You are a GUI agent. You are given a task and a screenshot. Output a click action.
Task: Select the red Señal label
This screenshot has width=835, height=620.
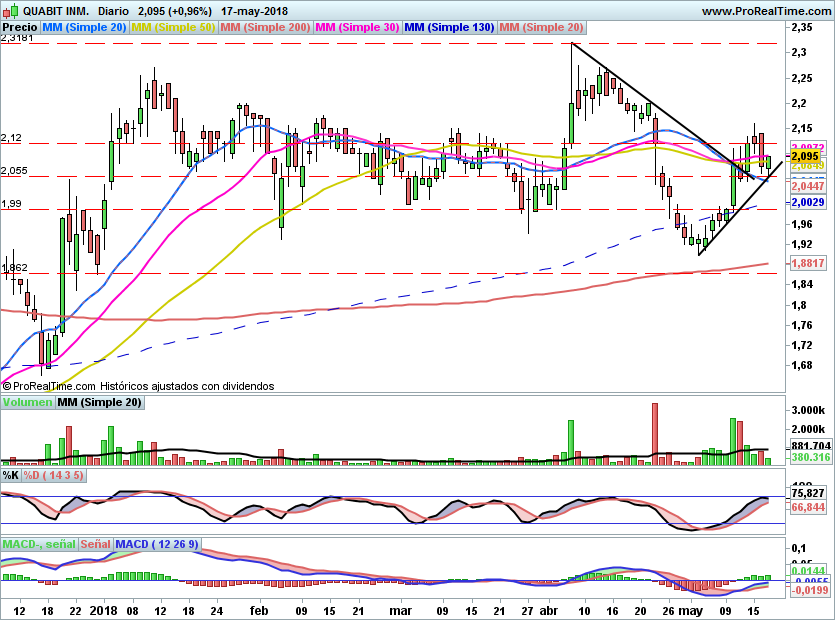click(95, 544)
